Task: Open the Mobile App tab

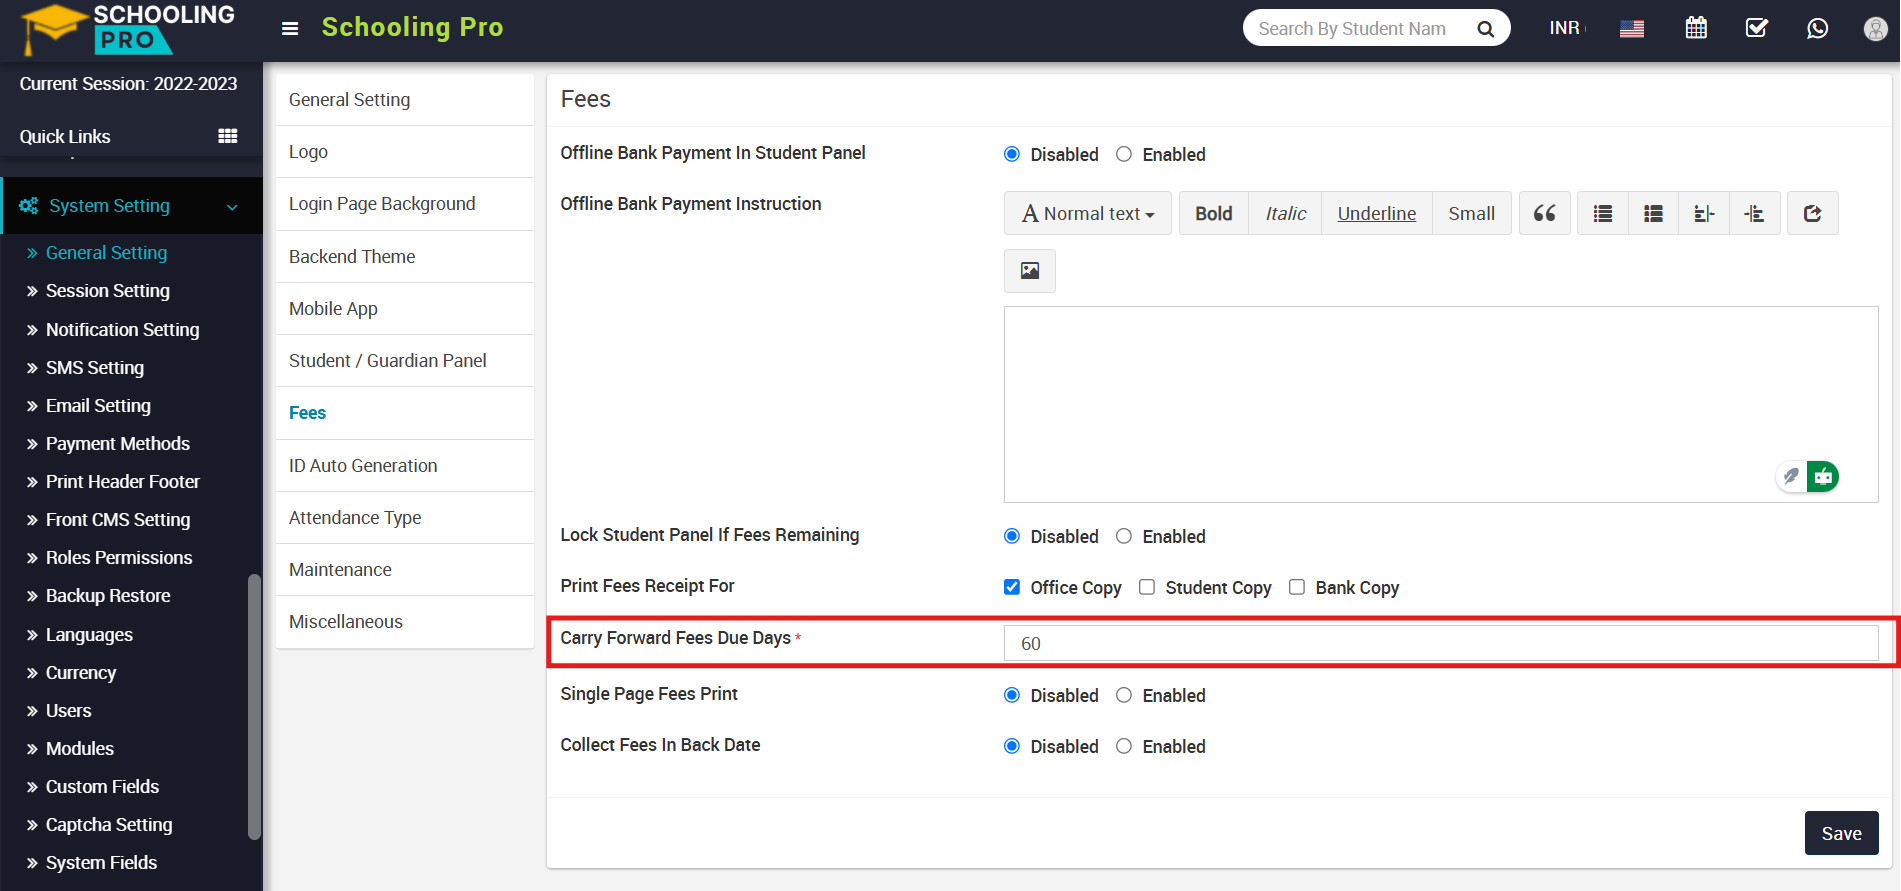Action: (404, 309)
